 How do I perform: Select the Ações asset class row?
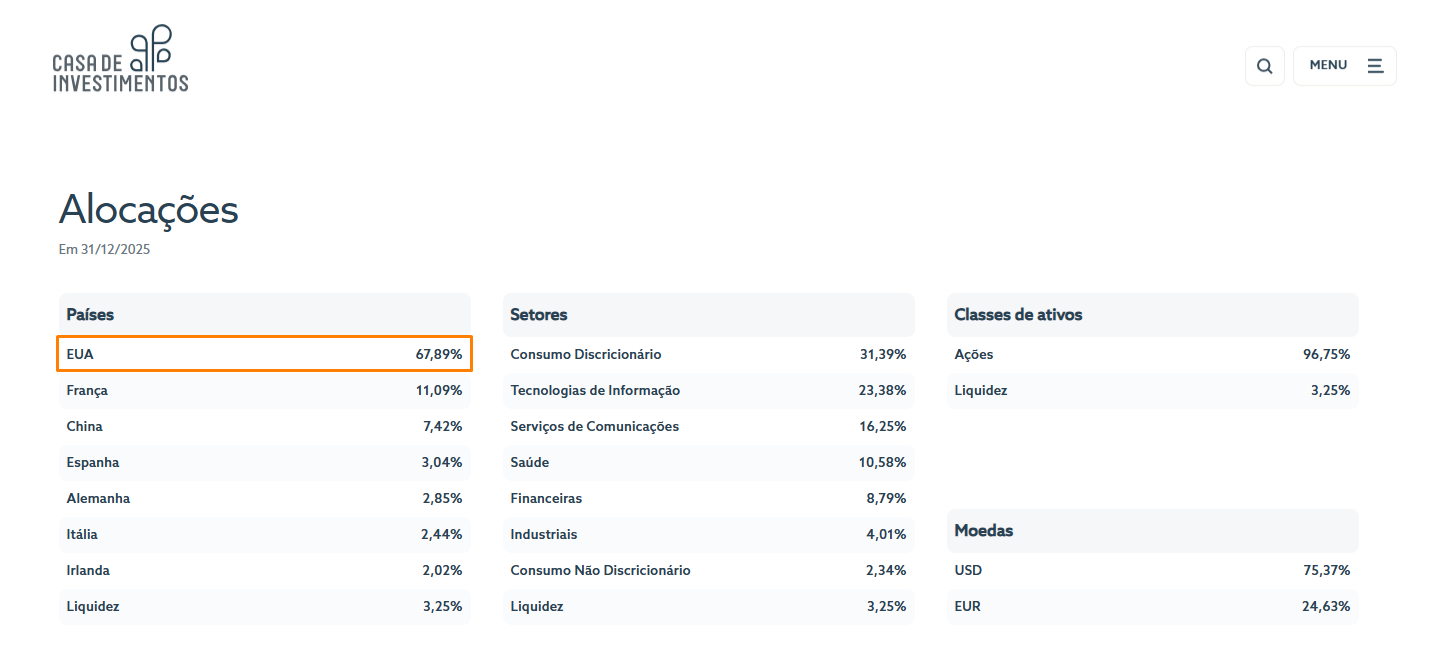coord(1153,354)
